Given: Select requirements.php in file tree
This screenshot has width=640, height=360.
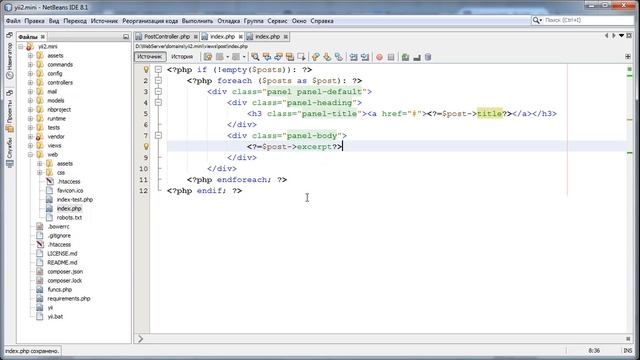Looking at the screenshot, I should click(69, 298).
